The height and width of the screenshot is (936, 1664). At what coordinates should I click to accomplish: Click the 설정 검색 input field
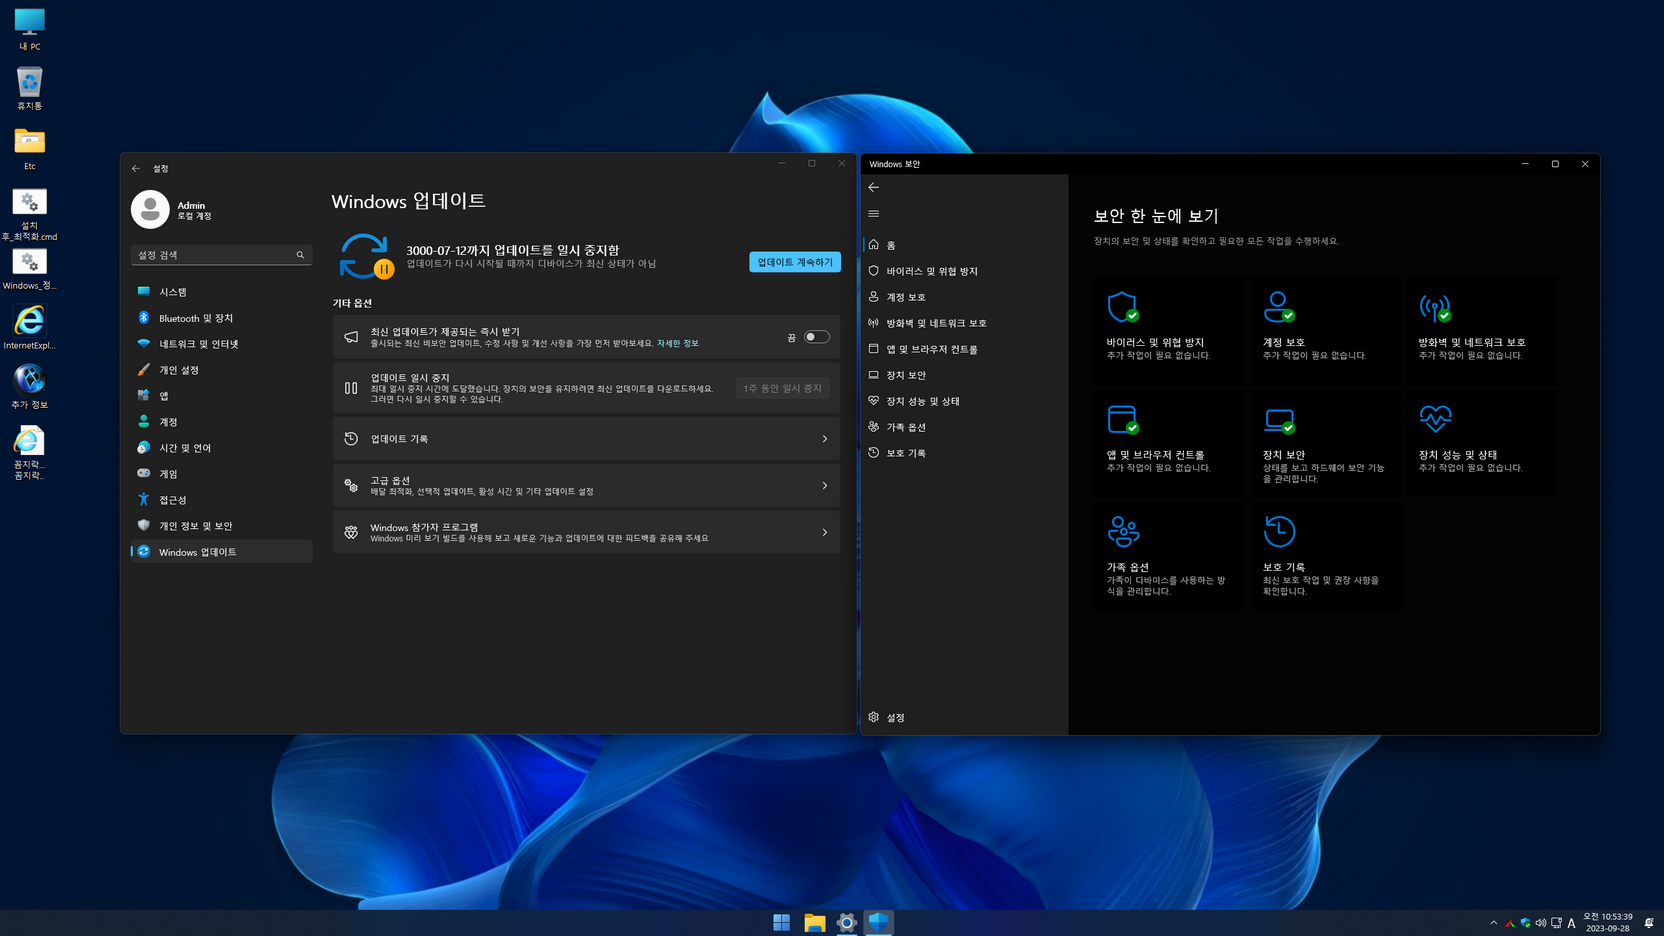click(x=221, y=255)
